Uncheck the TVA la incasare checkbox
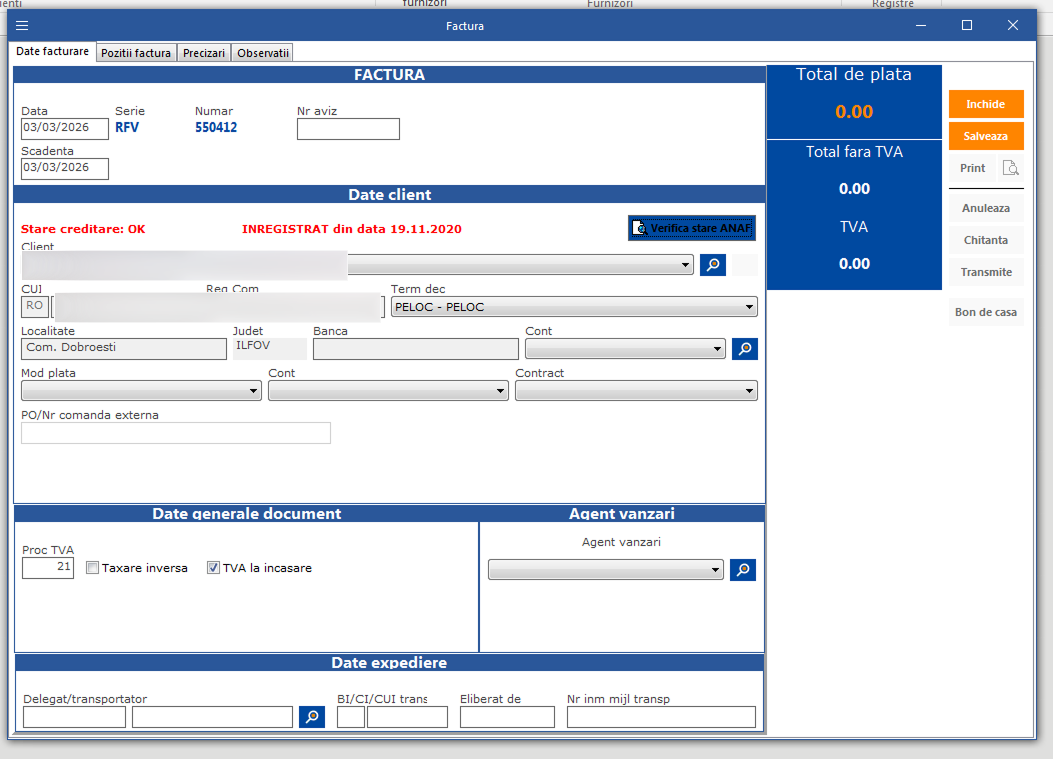Viewport: 1053px width, 759px height. tap(213, 568)
